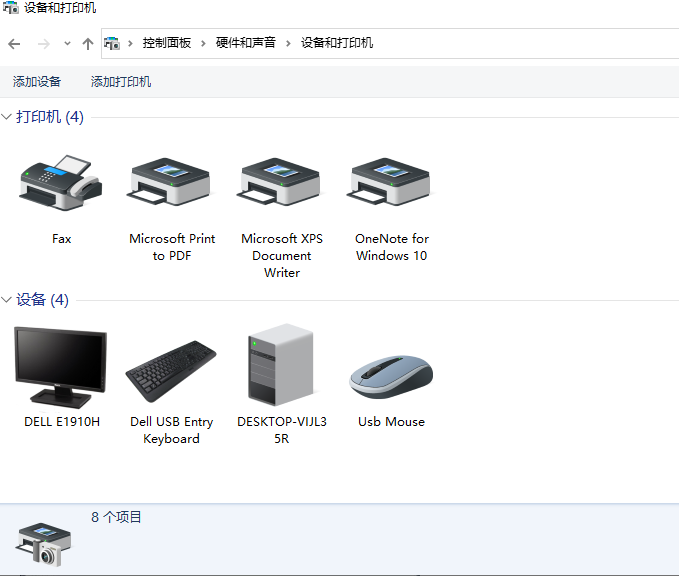Click the Fax label text
The width and height of the screenshot is (679, 576).
pos(61,239)
